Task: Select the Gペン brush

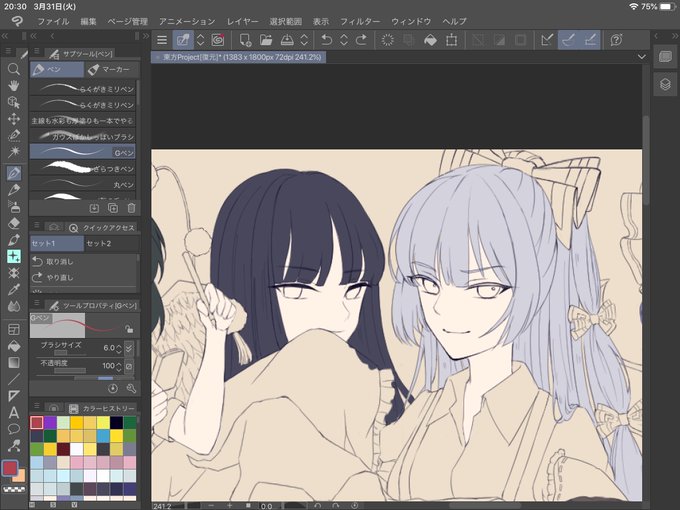Action: (82, 152)
